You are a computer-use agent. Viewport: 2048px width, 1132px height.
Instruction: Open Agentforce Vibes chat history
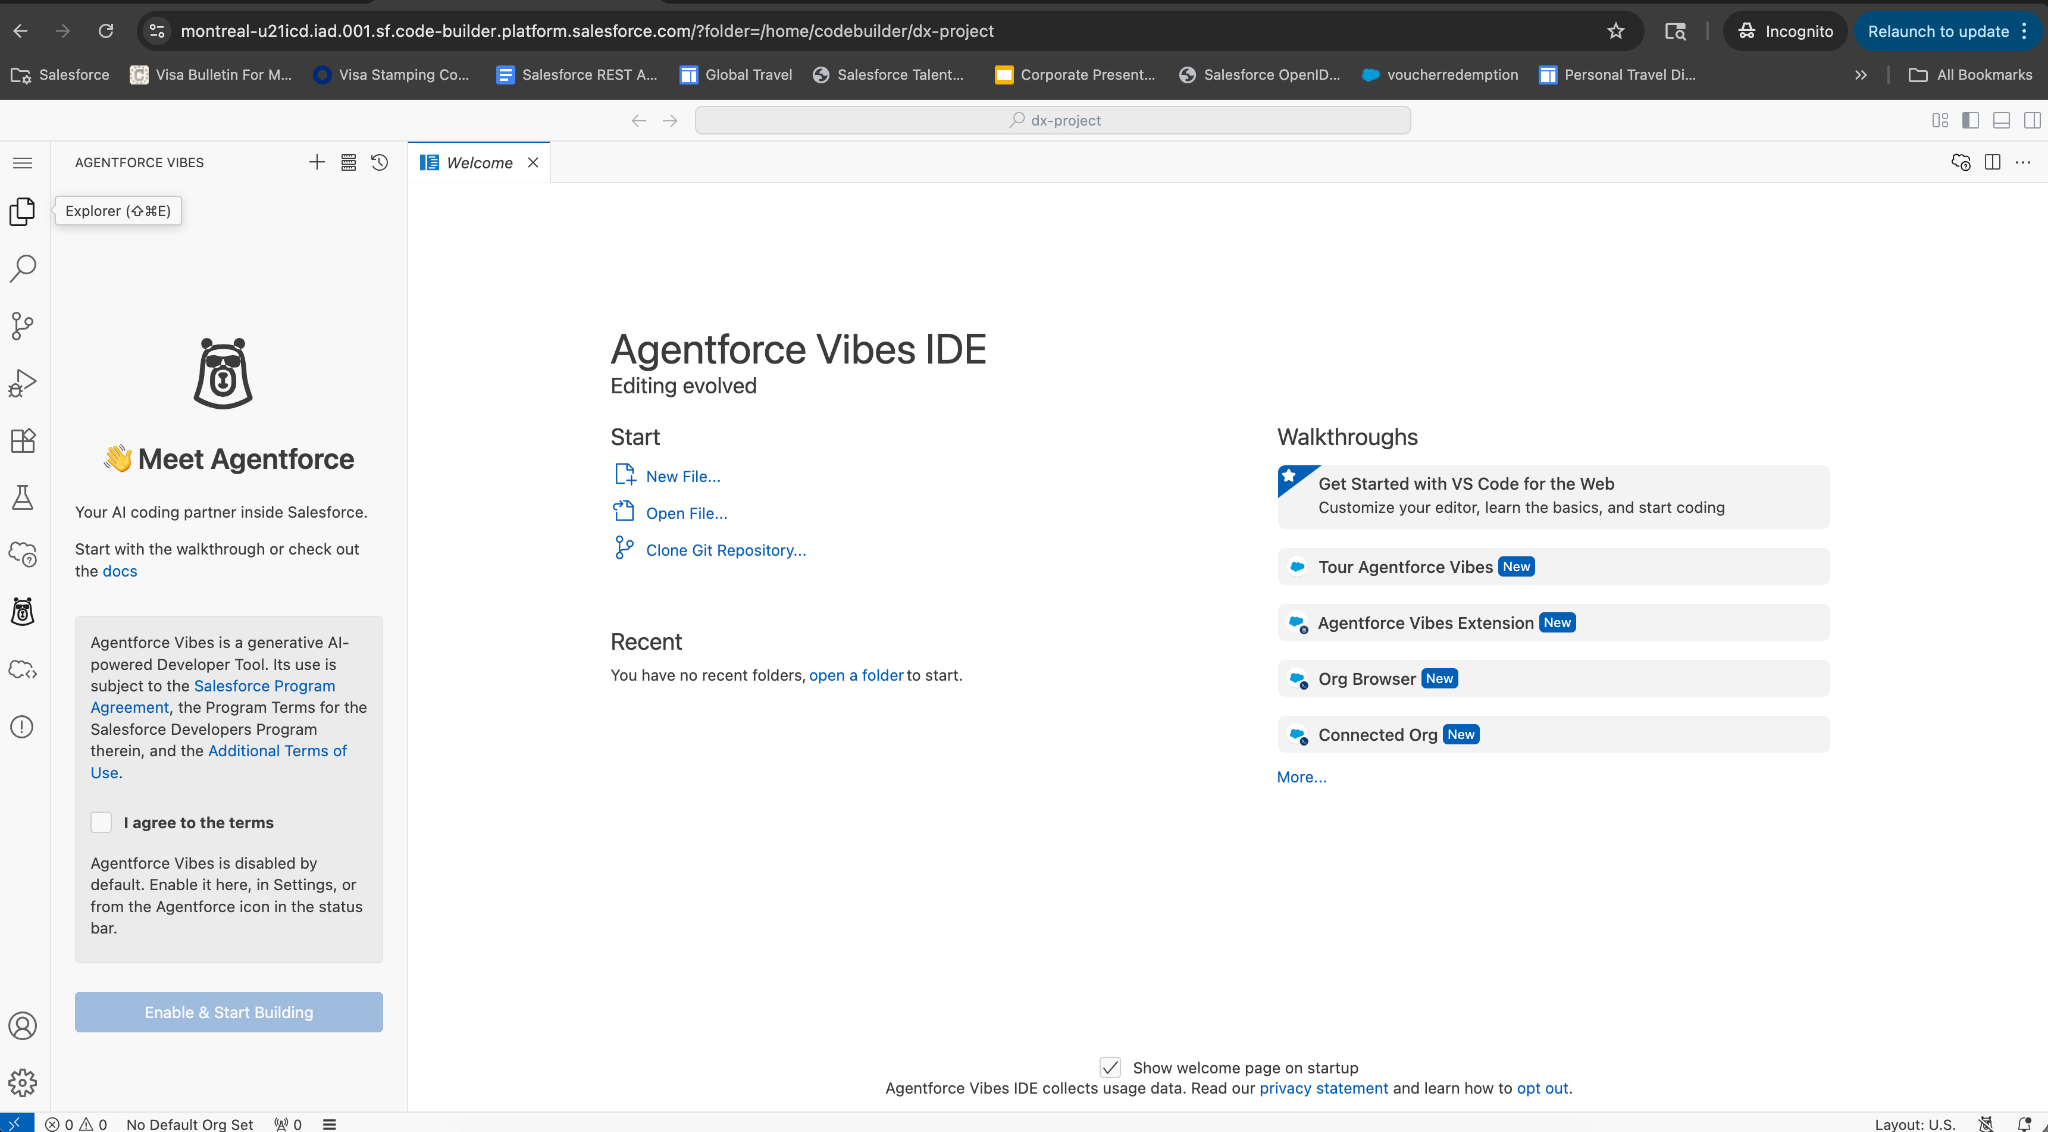(x=379, y=162)
